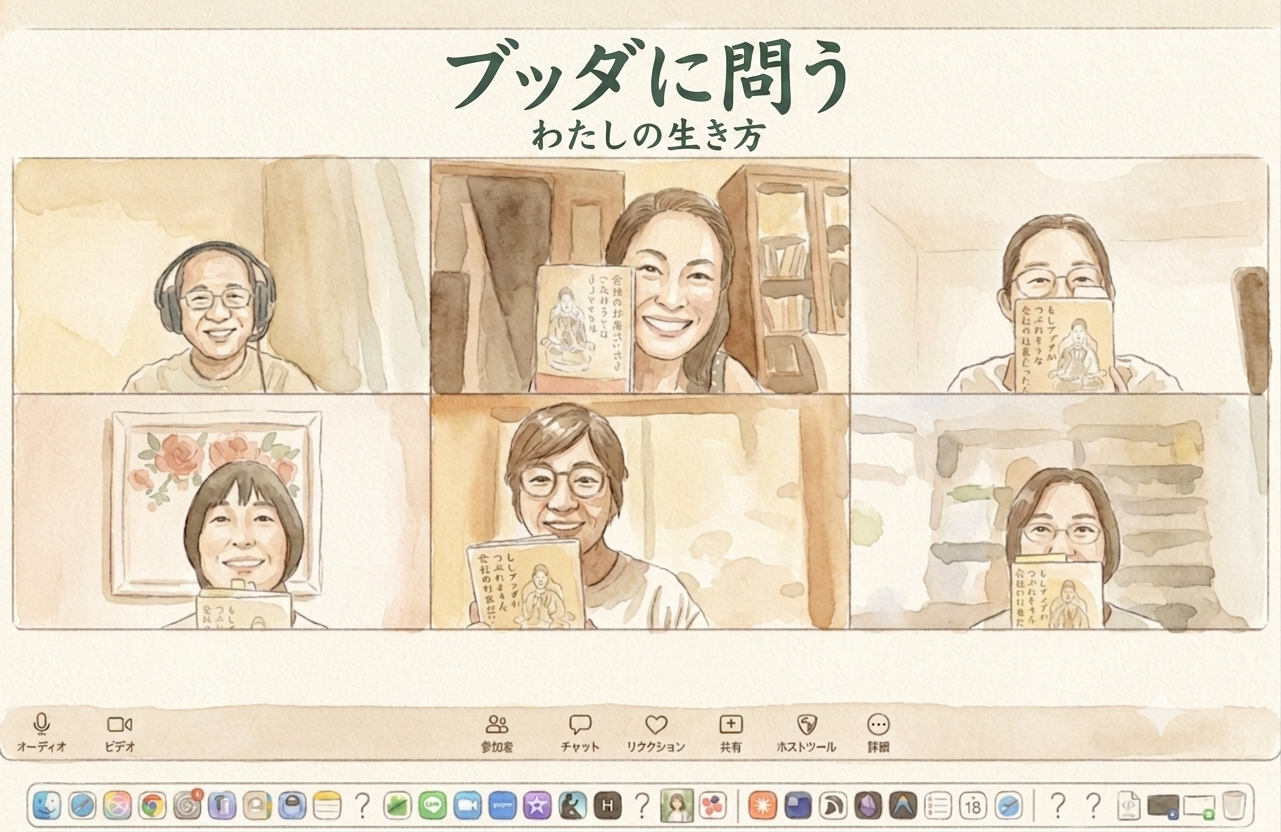
Task: Switch to Zoom camera icon in dock
Action: coord(467,805)
